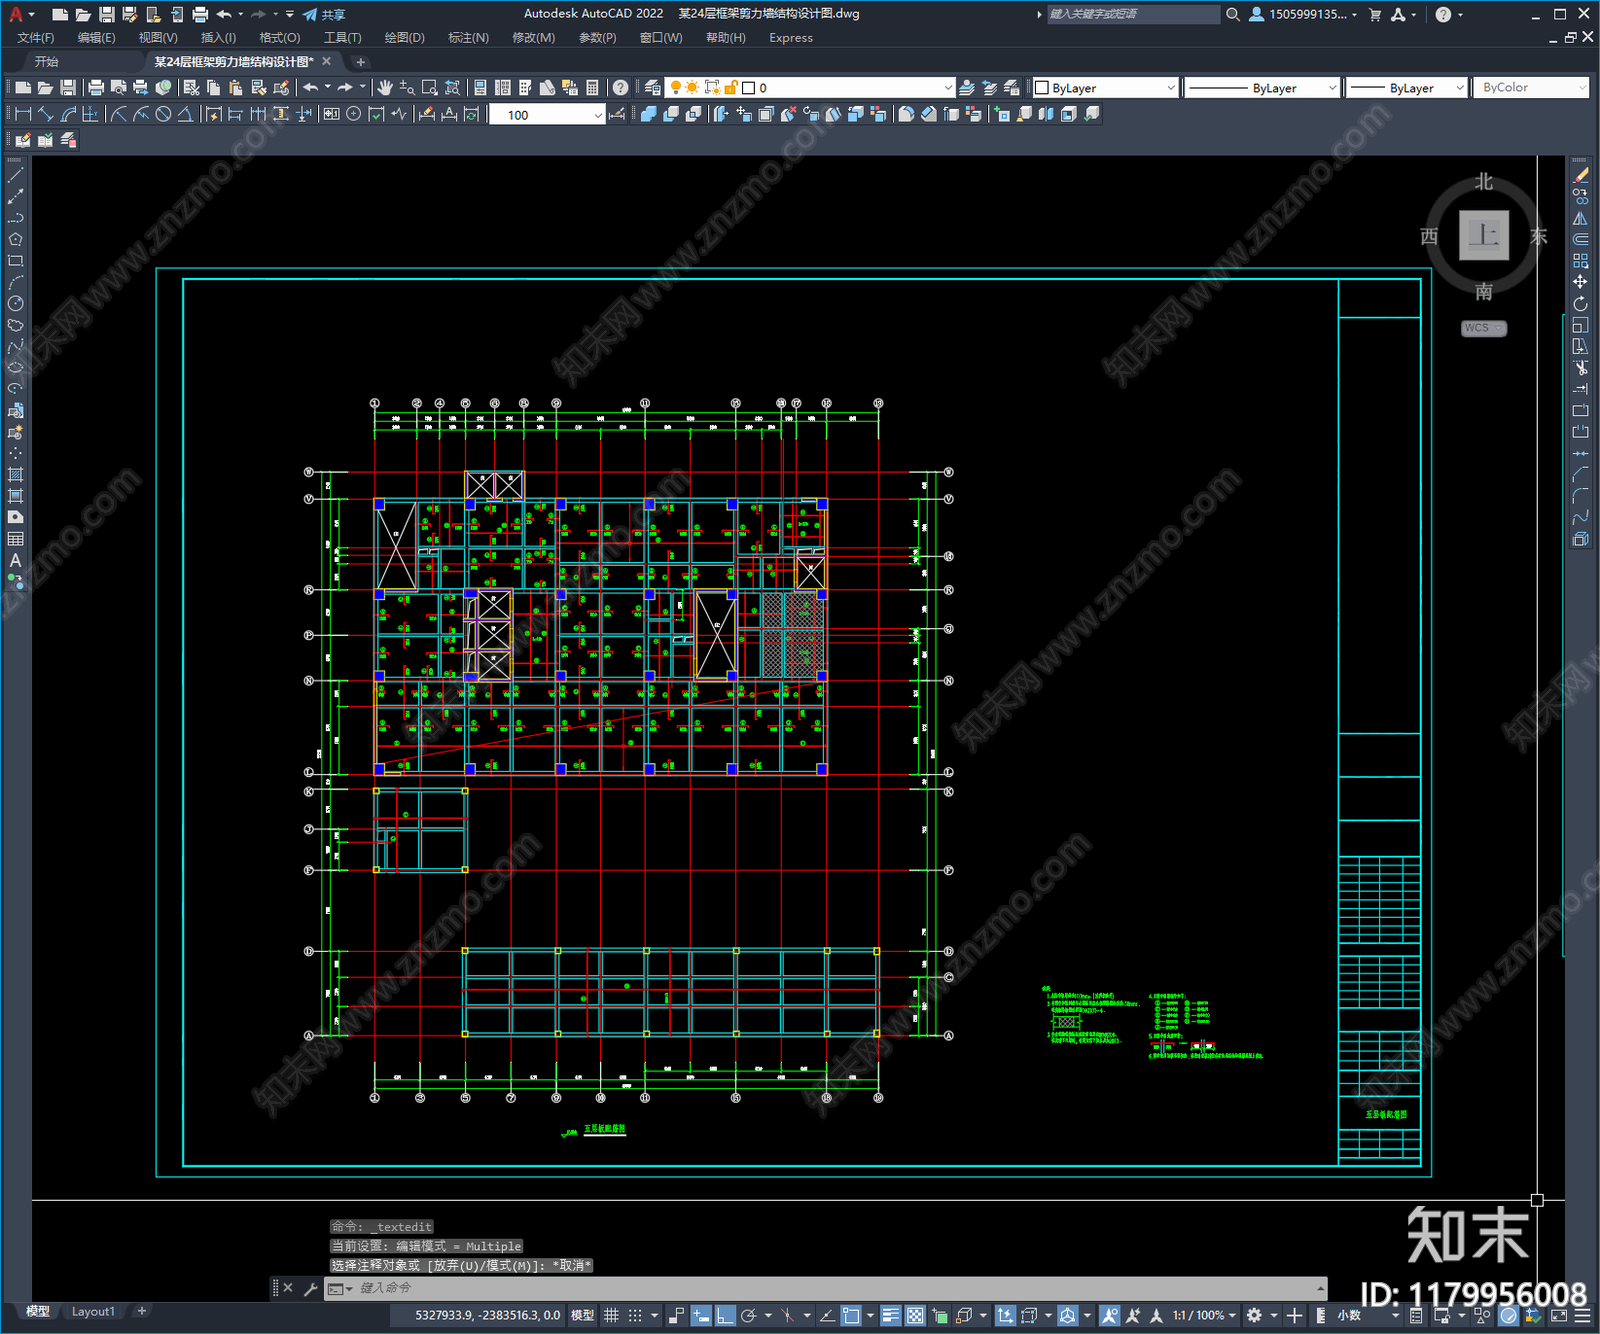
Task: Toggle the drawing grid display in status bar
Action: [x=611, y=1315]
